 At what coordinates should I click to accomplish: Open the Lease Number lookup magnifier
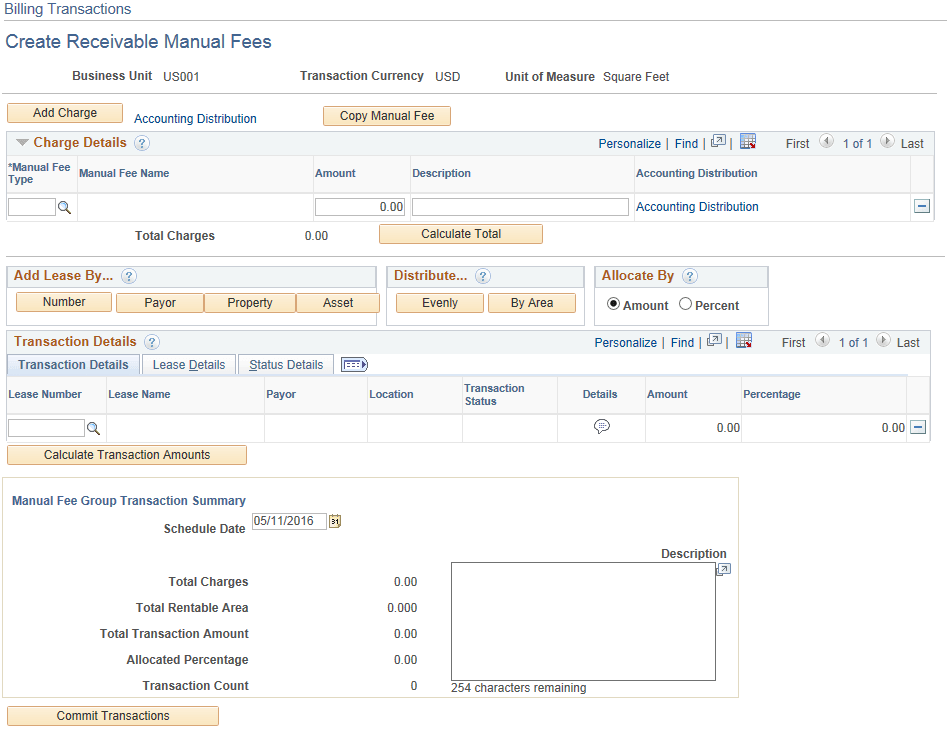93,428
